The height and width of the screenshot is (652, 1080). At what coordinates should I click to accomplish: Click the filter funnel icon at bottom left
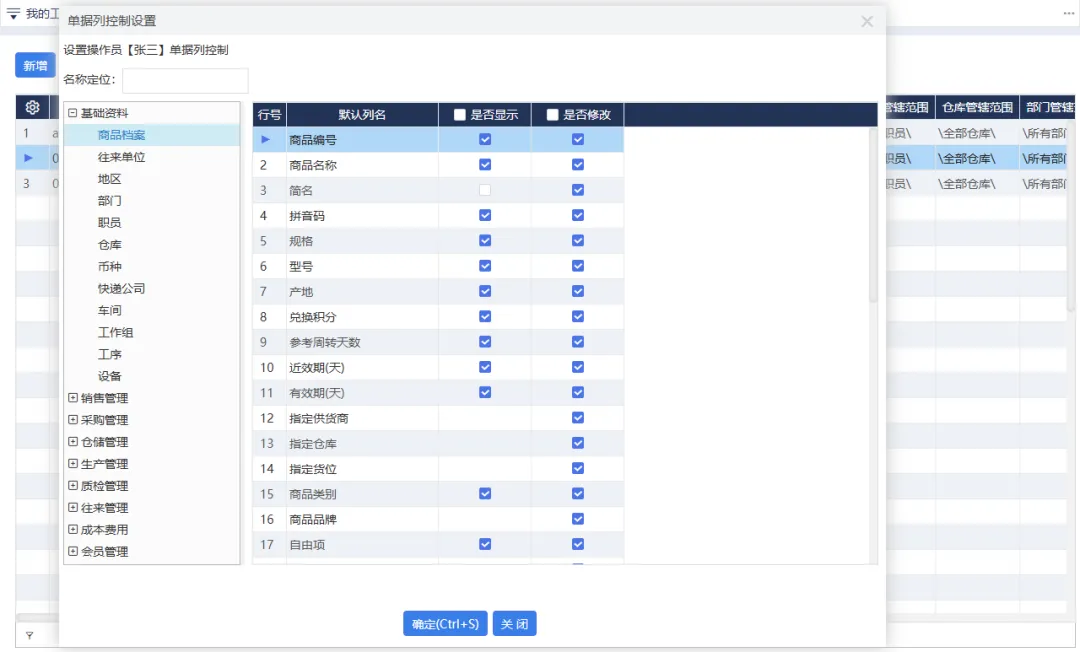tap(29, 635)
